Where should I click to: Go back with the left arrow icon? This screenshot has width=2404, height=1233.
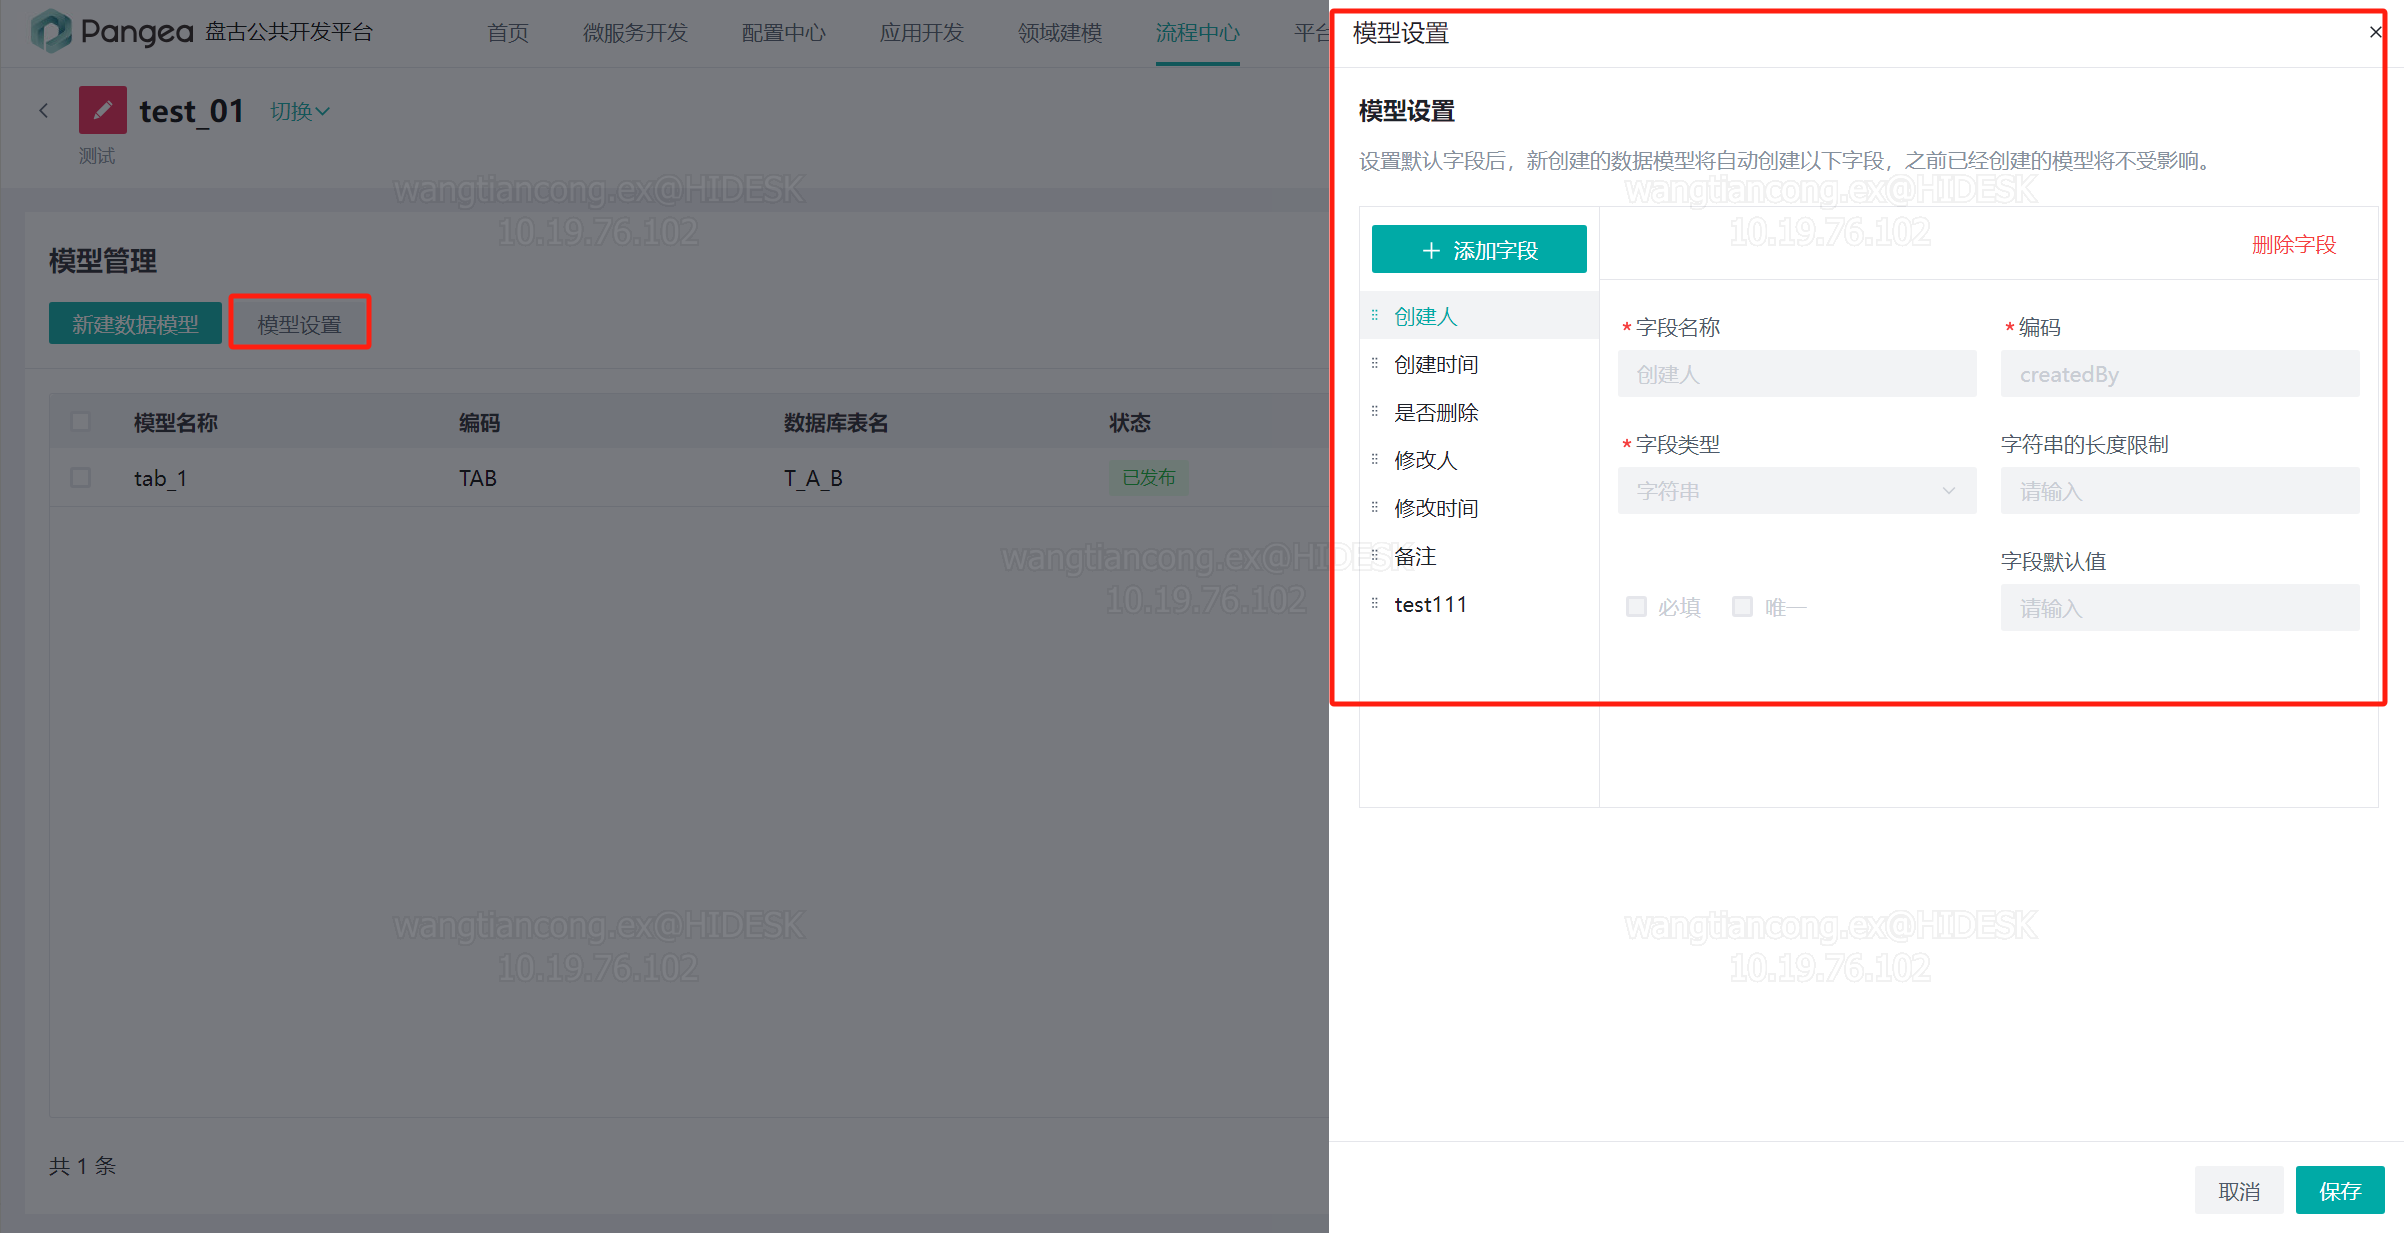click(x=43, y=111)
